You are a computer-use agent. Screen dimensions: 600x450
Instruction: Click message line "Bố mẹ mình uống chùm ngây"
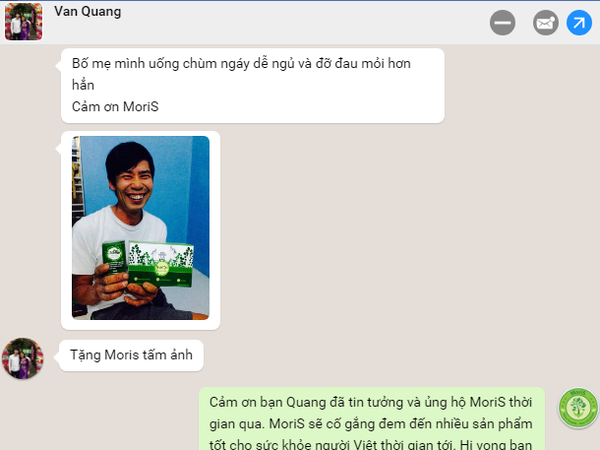241,64
